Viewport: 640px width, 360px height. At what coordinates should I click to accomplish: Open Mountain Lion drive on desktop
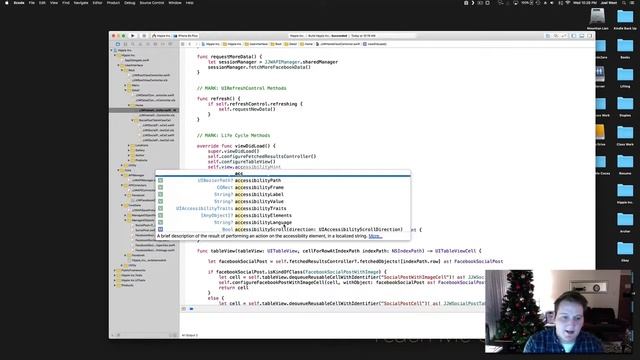point(598,19)
